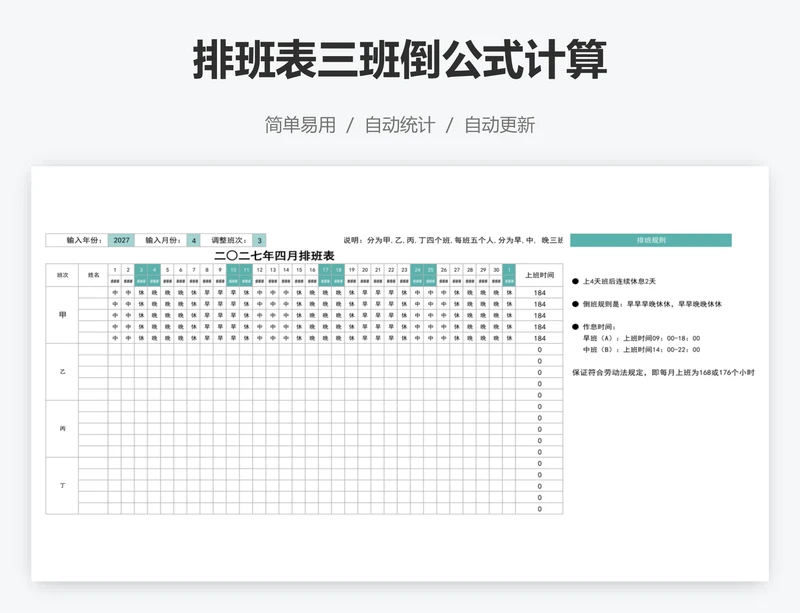This screenshot has width=800, height=613.
Task: Select the month input showing 4
Action: [193, 240]
